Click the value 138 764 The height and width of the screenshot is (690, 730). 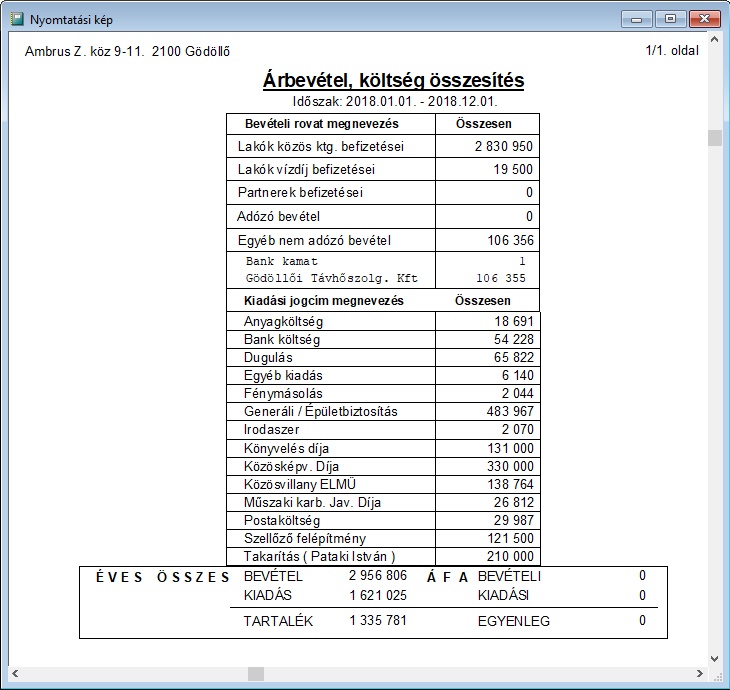510,485
